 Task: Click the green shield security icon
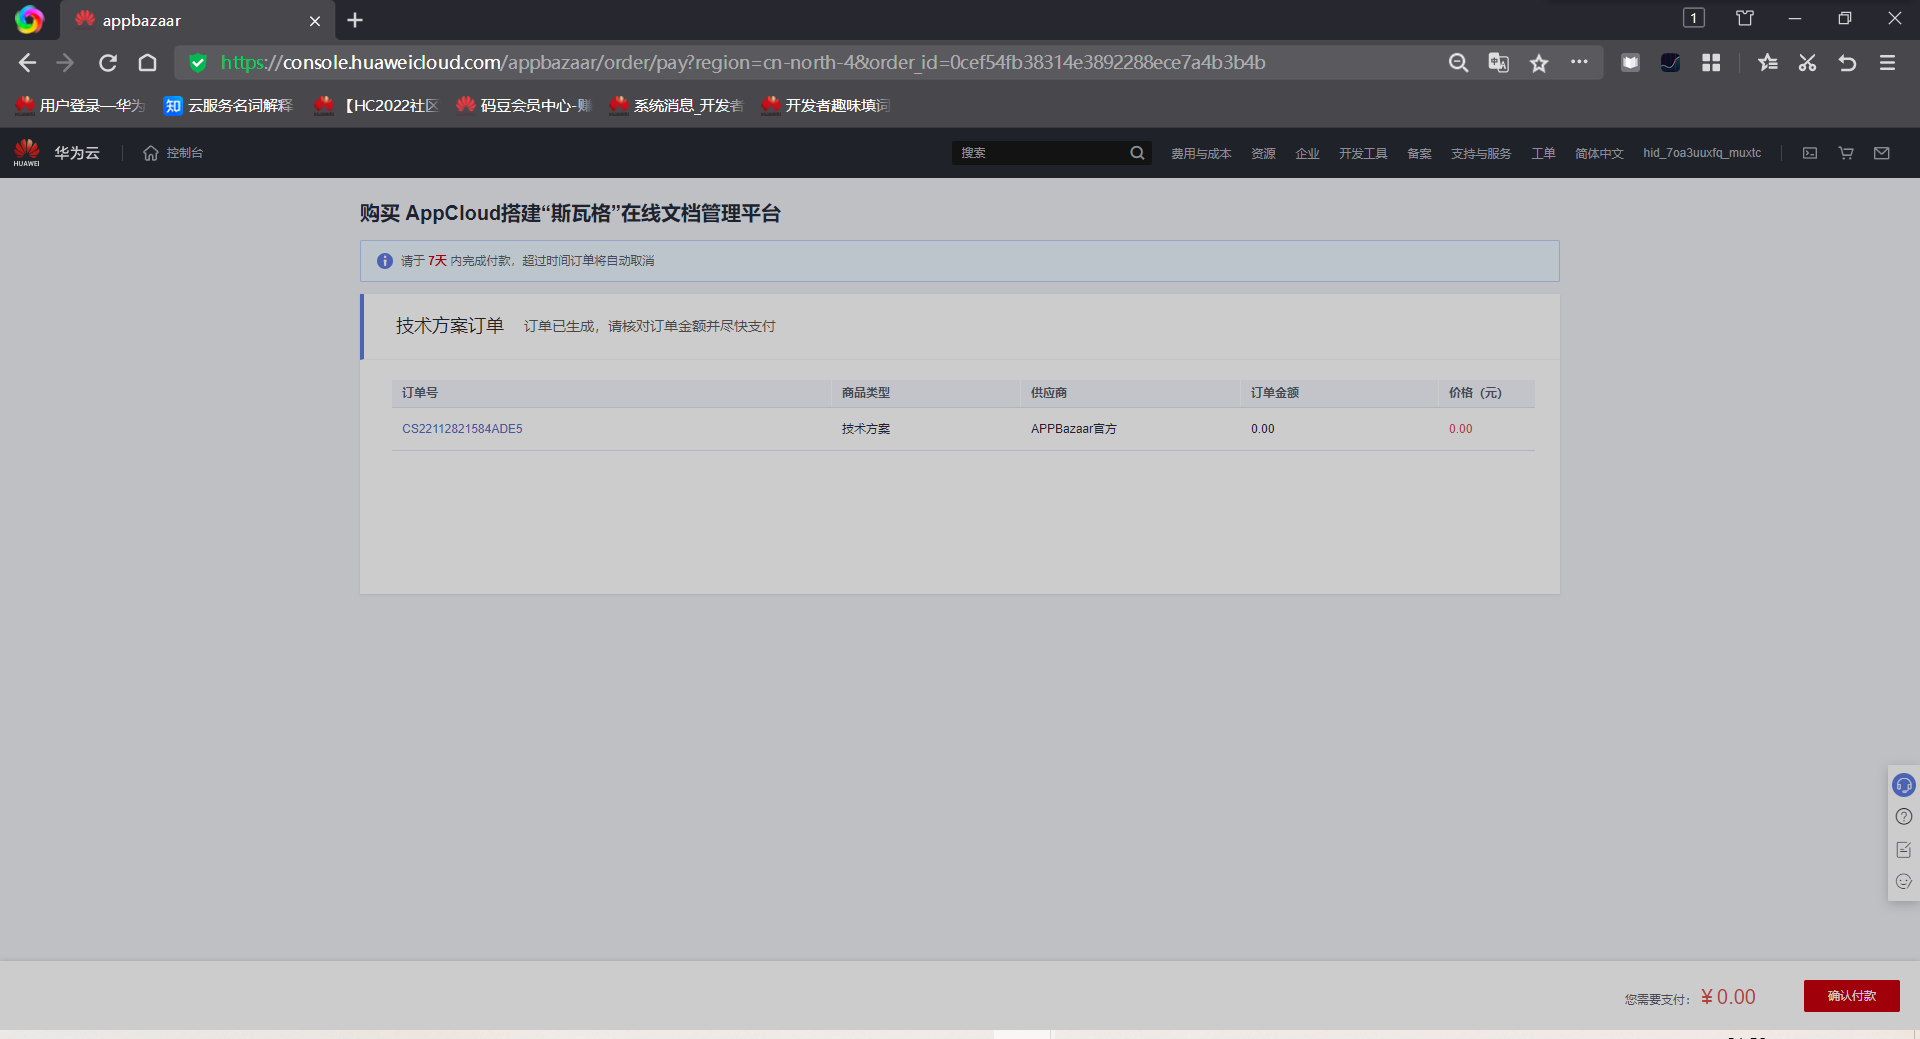point(198,63)
